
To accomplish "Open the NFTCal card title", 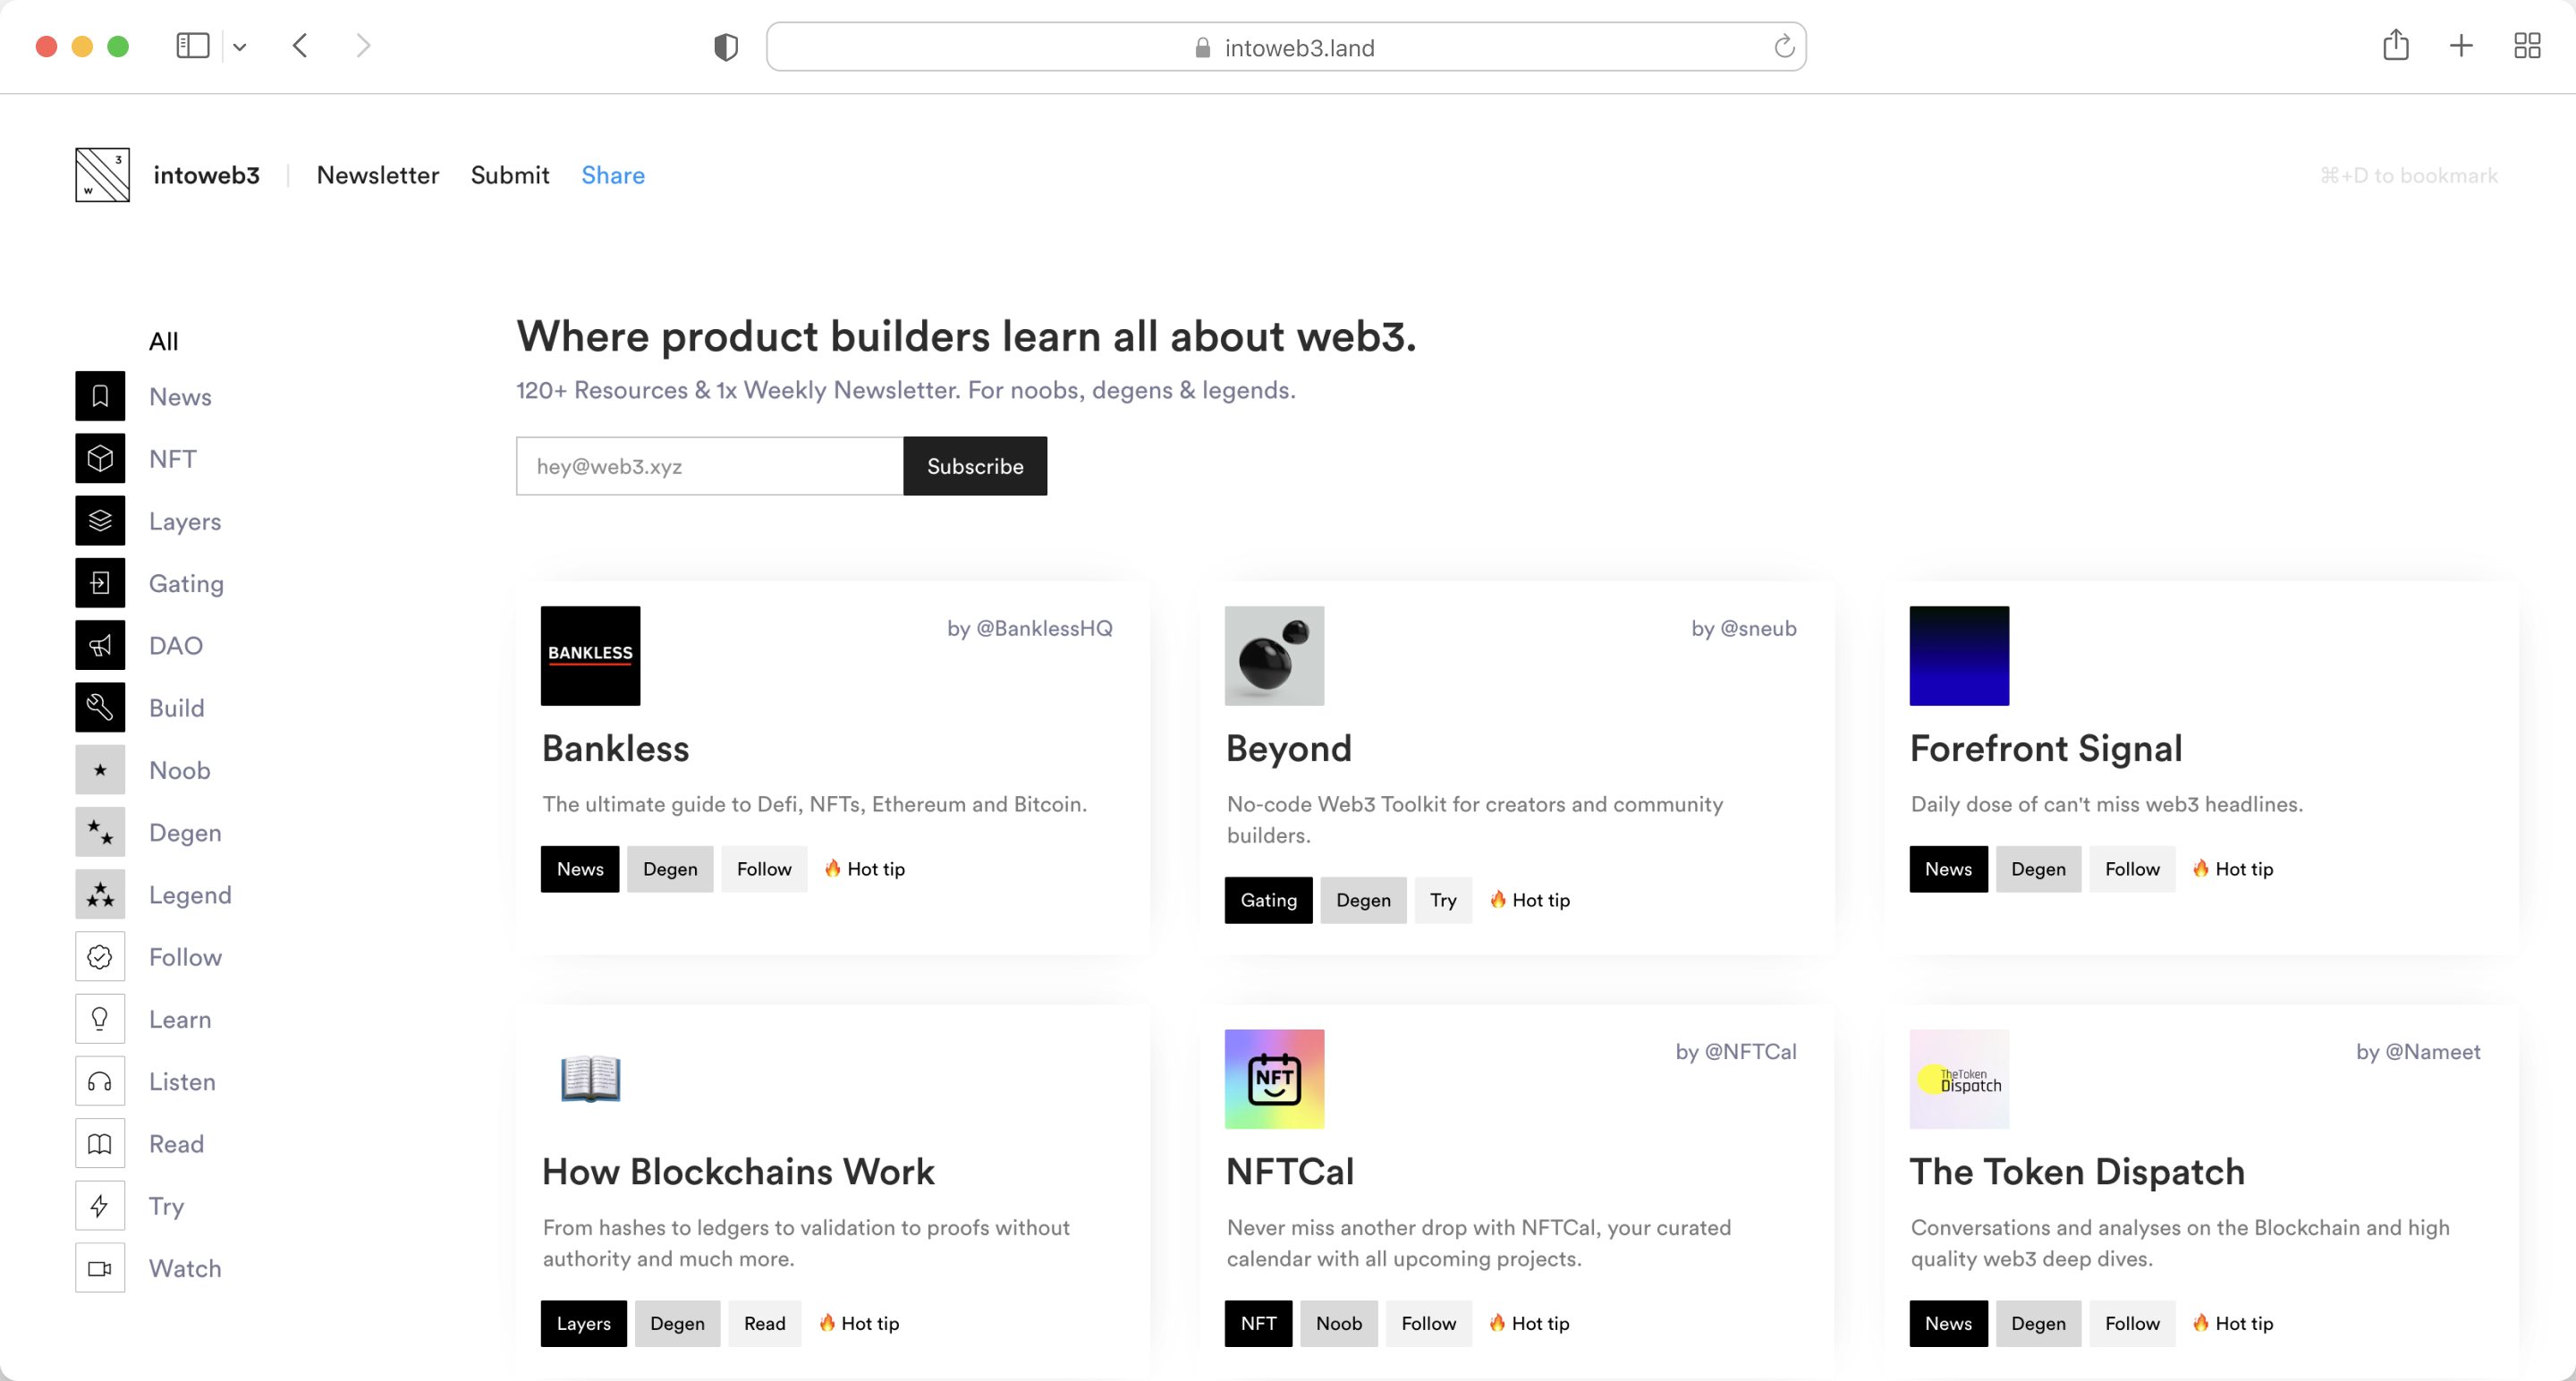I will point(1290,1172).
